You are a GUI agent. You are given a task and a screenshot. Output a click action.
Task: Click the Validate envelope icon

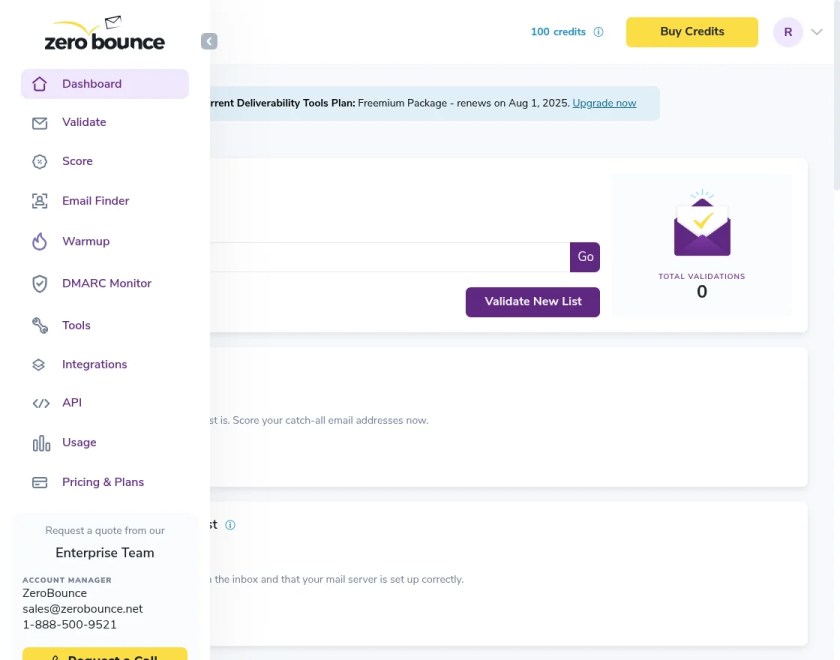[40, 122]
